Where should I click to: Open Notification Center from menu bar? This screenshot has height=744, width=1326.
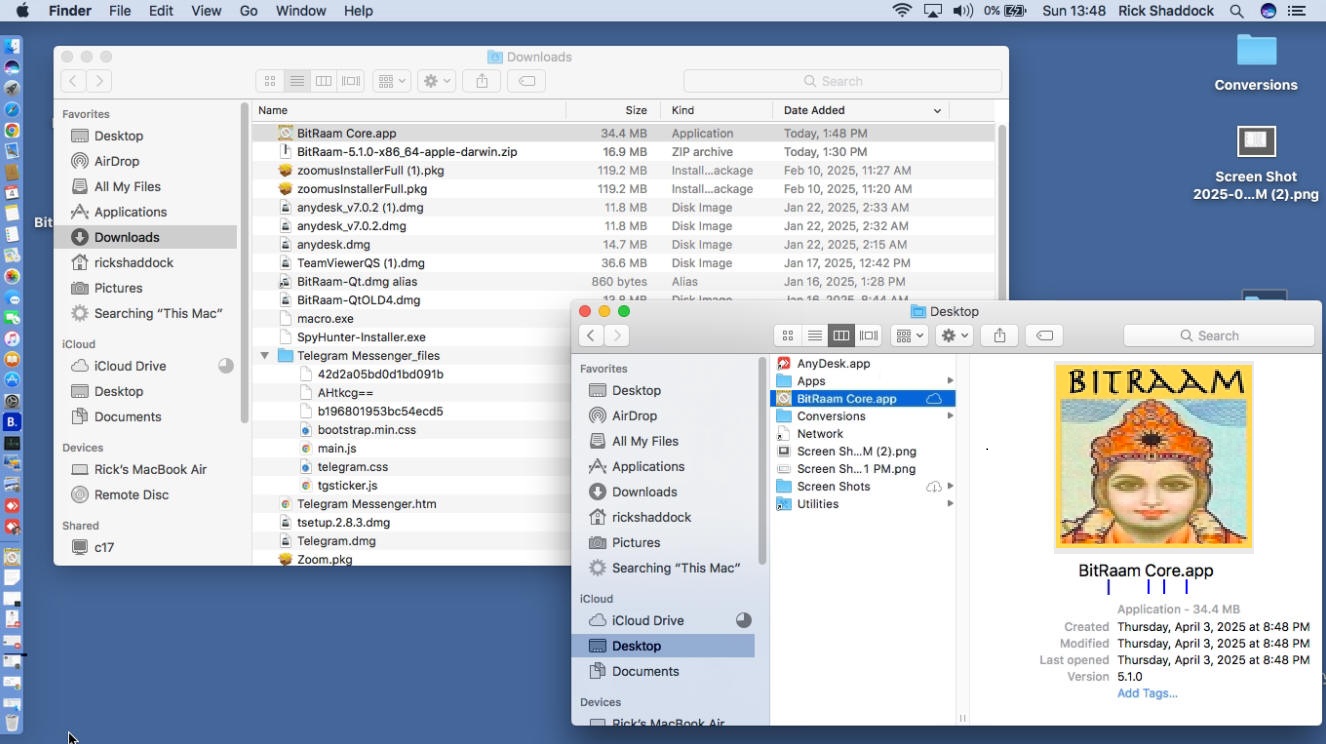tap(1297, 11)
